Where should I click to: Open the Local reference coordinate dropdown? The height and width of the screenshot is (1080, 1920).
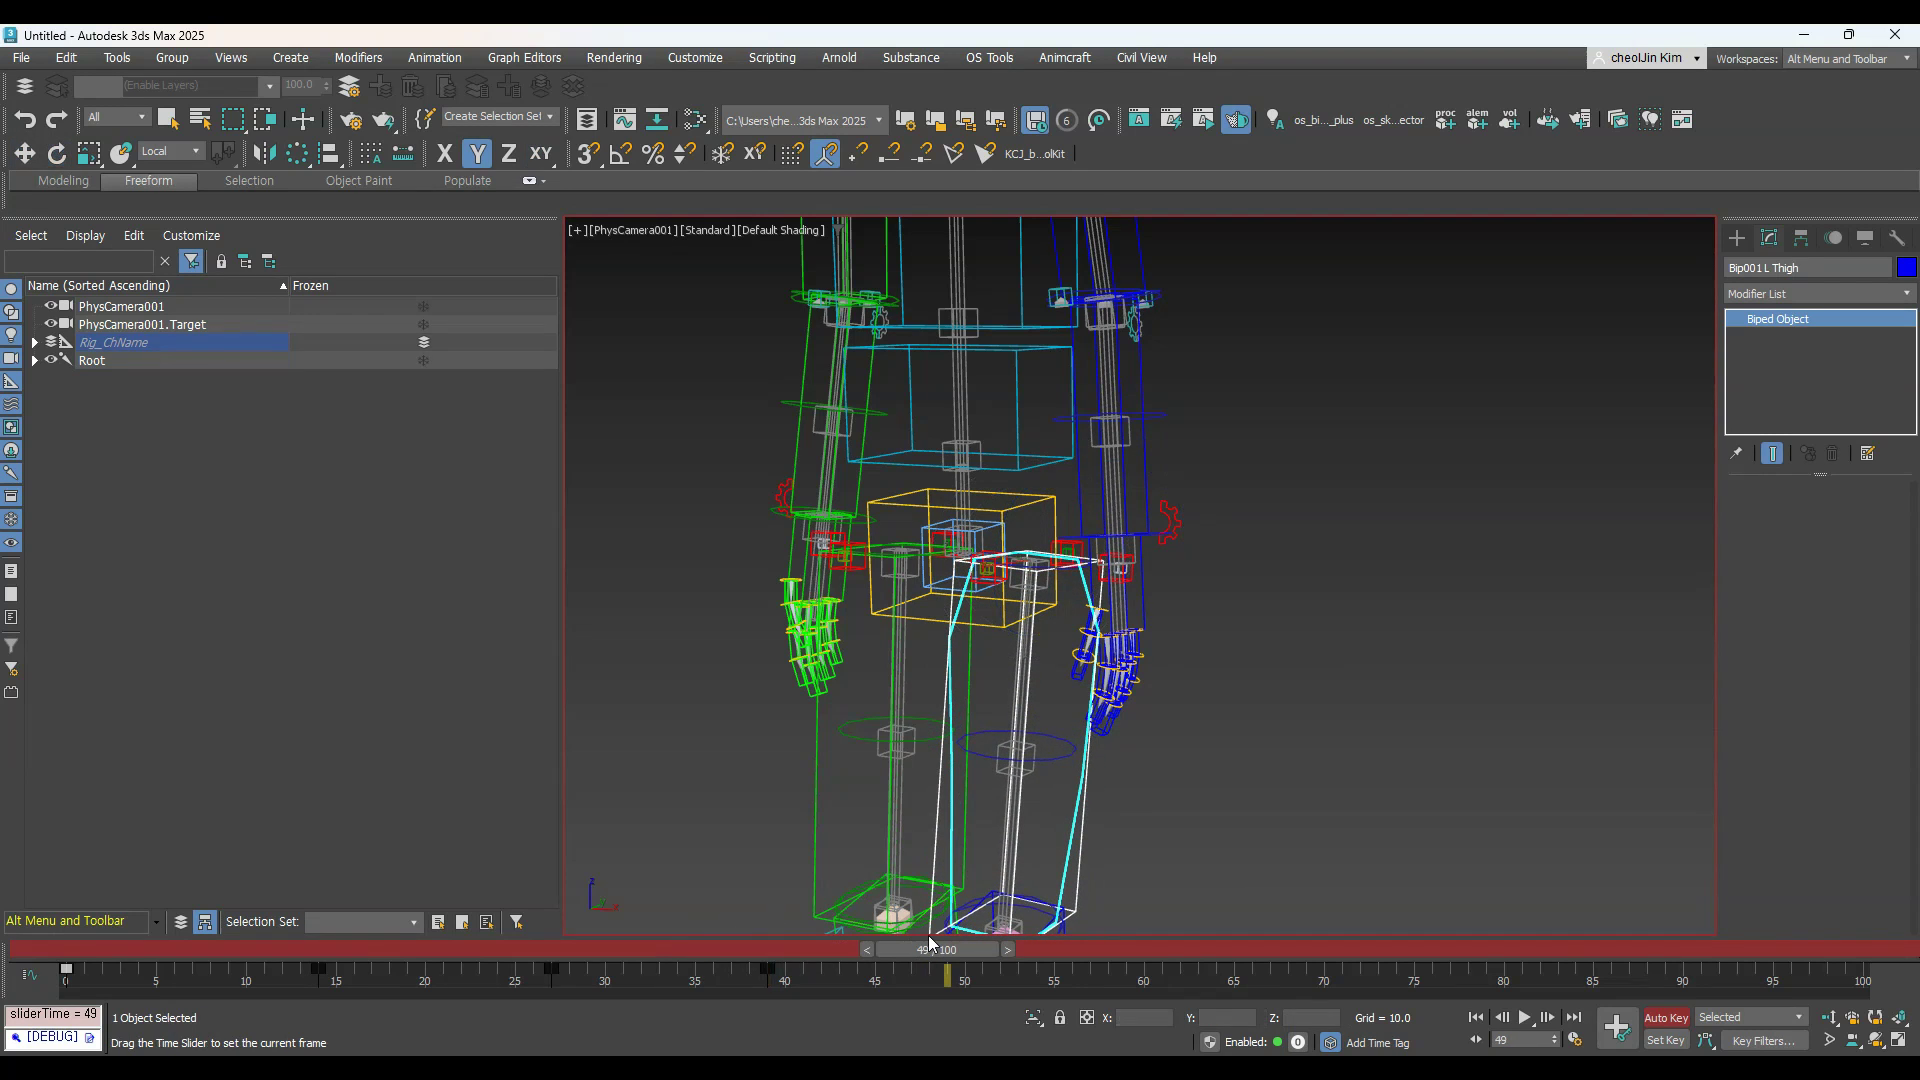pyautogui.click(x=171, y=152)
